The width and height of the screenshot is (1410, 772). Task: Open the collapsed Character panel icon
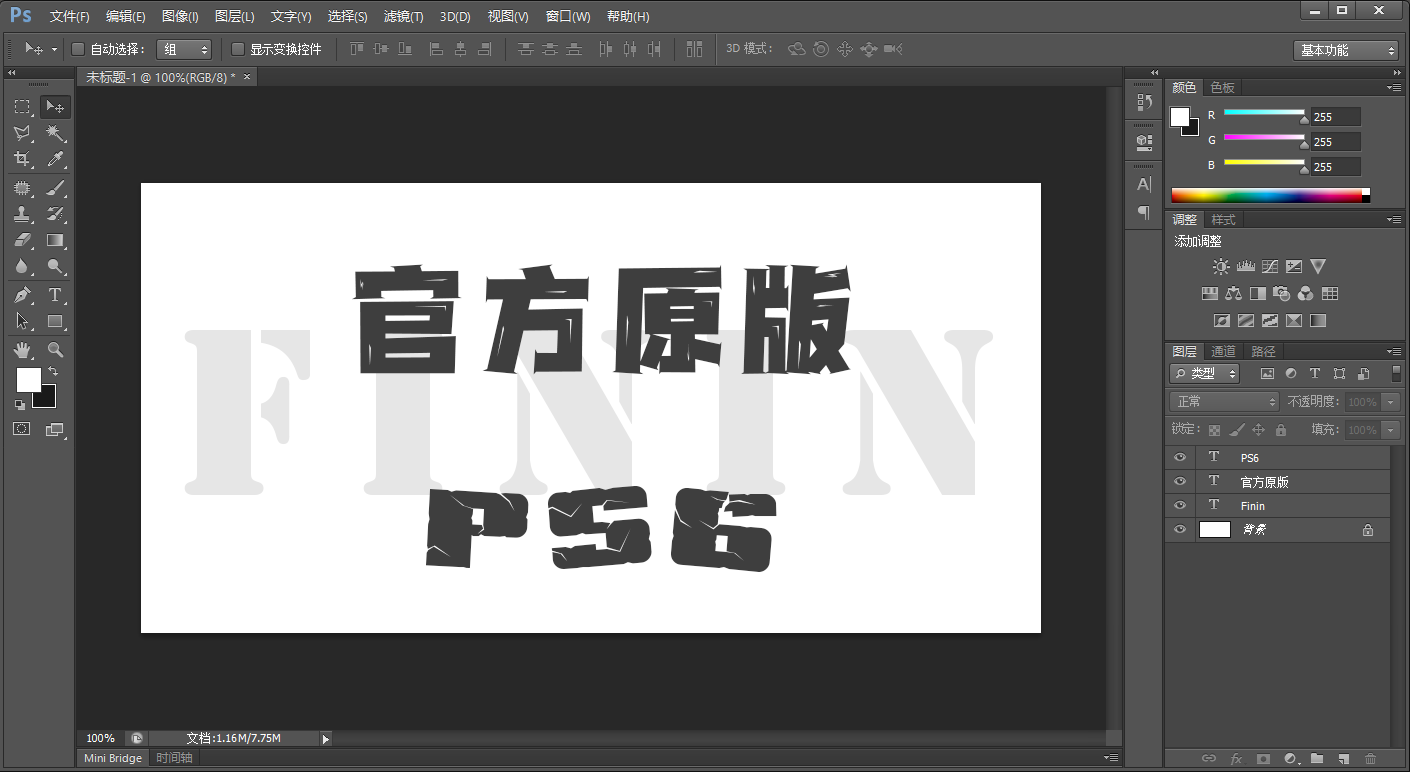click(x=1144, y=185)
